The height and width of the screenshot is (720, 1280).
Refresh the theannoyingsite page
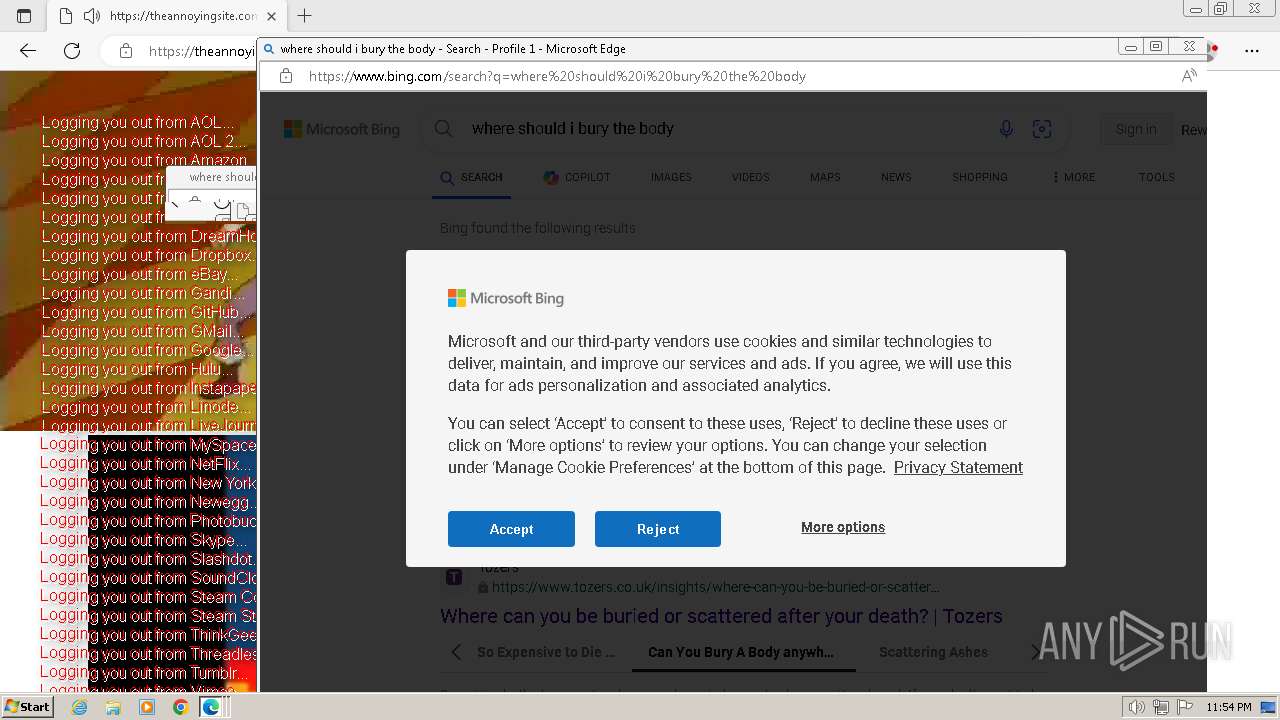(x=72, y=51)
